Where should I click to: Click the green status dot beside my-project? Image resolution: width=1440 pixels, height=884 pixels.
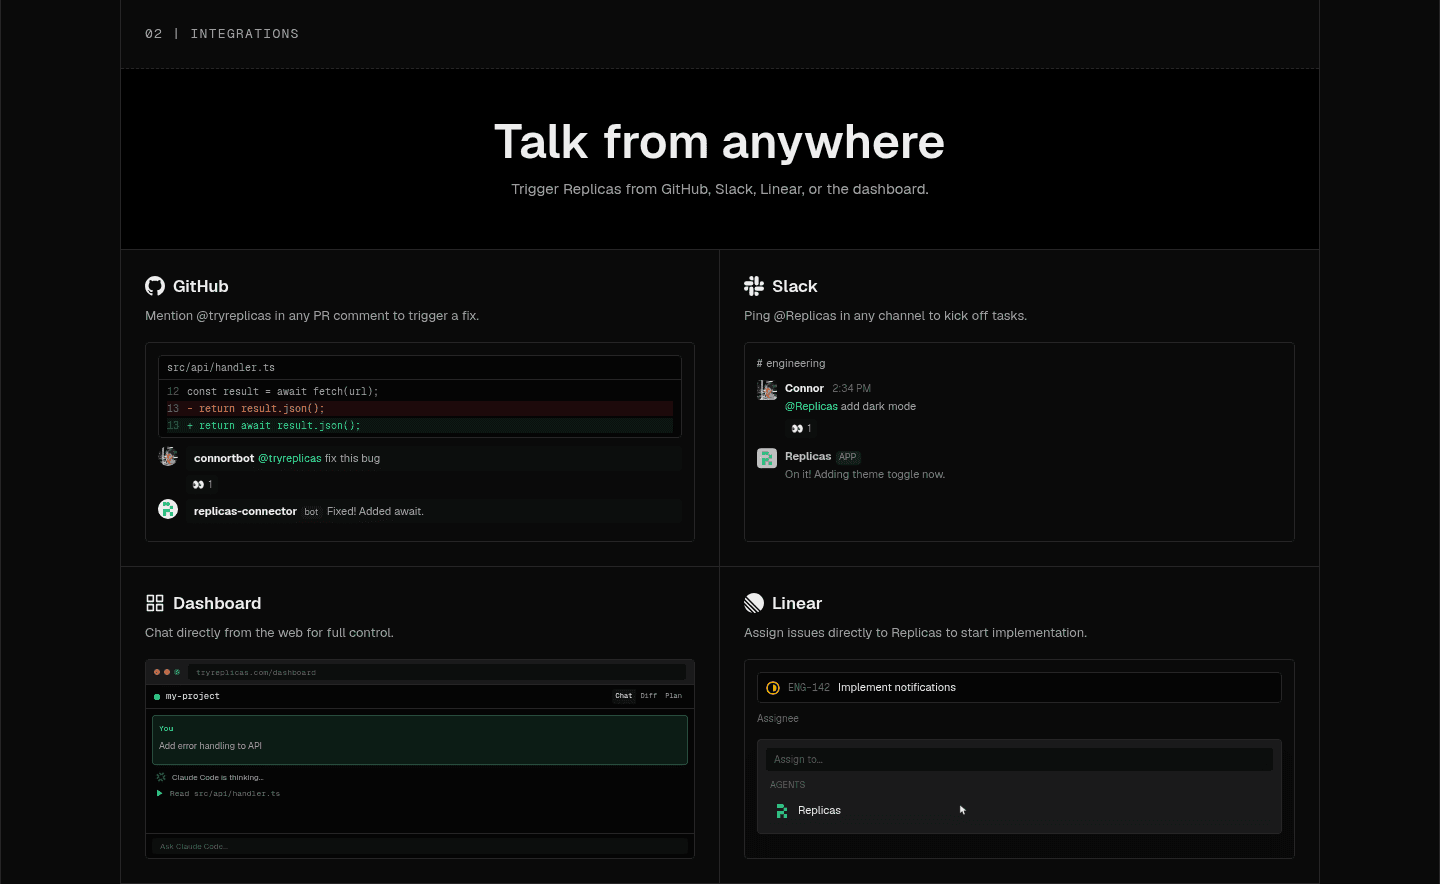click(157, 697)
